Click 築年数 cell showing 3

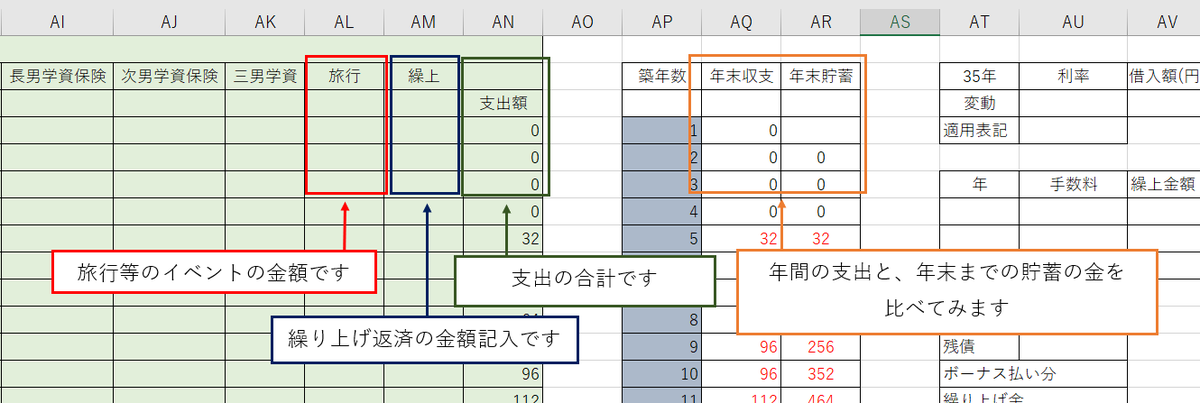(x=662, y=184)
